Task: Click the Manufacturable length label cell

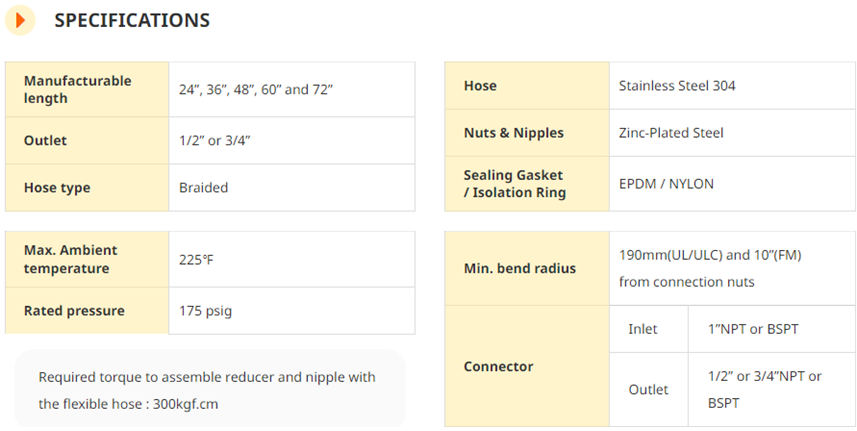Action: pyautogui.click(x=87, y=90)
